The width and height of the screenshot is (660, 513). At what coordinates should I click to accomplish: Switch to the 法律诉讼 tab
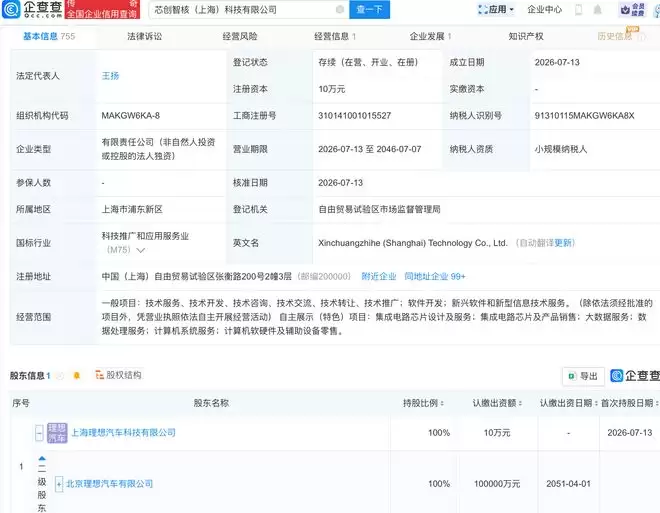(144, 36)
